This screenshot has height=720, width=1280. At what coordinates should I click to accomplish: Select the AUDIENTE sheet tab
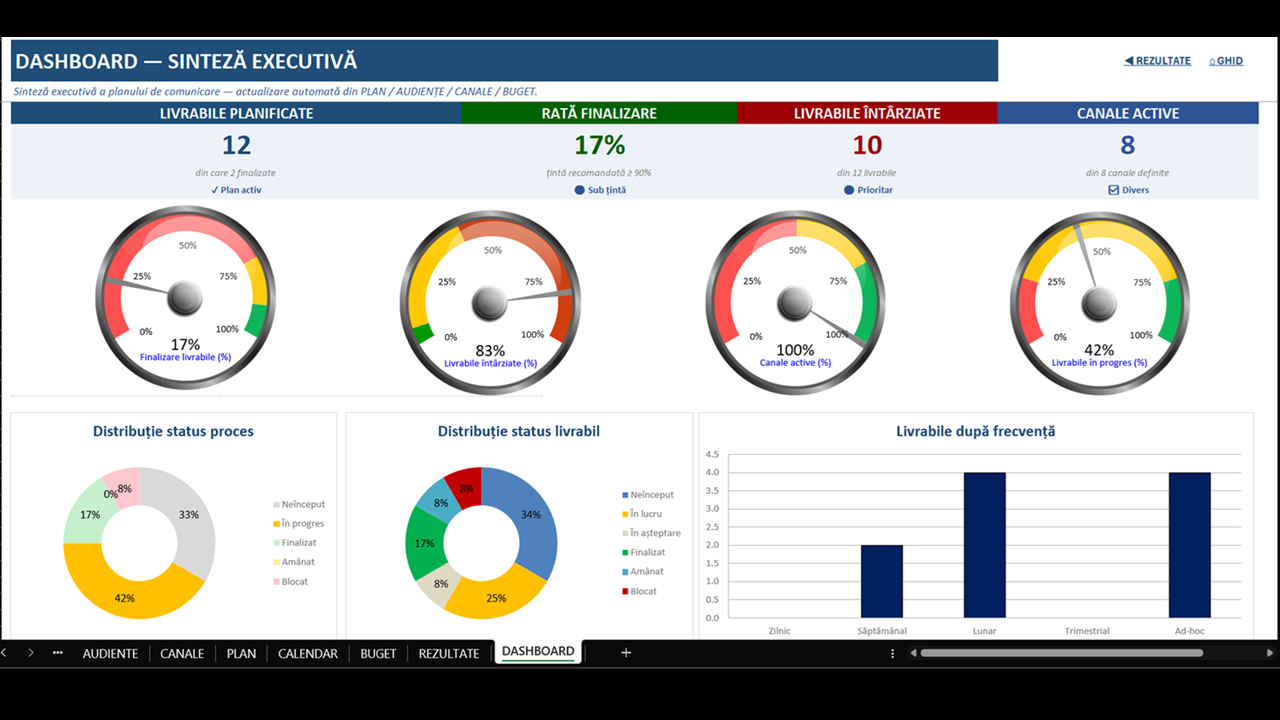coord(110,653)
